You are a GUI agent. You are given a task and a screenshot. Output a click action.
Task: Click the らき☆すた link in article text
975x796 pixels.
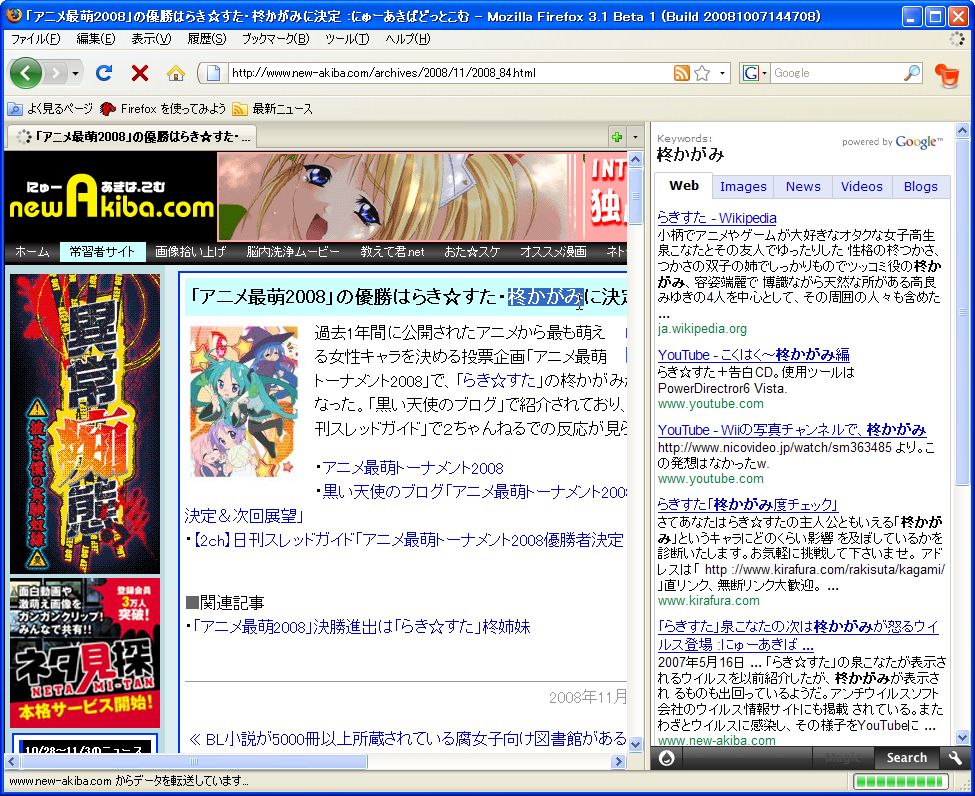click(x=498, y=380)
